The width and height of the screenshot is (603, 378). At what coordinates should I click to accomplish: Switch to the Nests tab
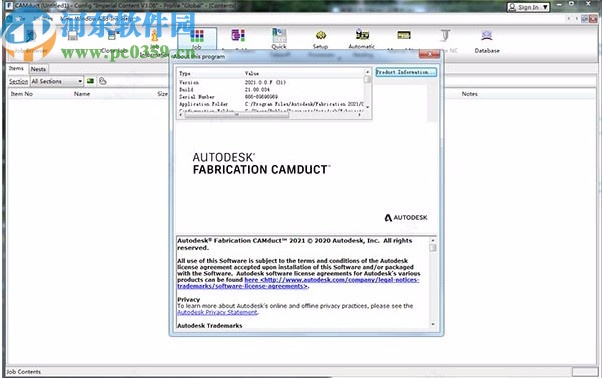click(x=38, y=69)
